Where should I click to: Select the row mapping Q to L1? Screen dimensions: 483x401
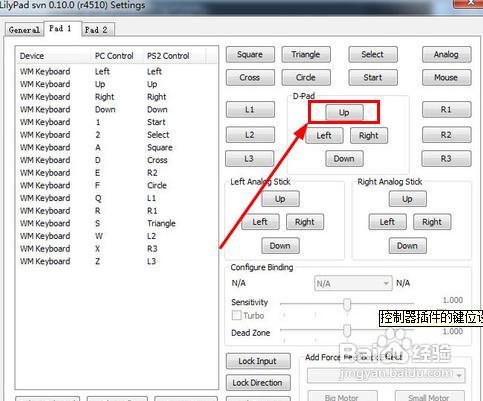point(117,198)
